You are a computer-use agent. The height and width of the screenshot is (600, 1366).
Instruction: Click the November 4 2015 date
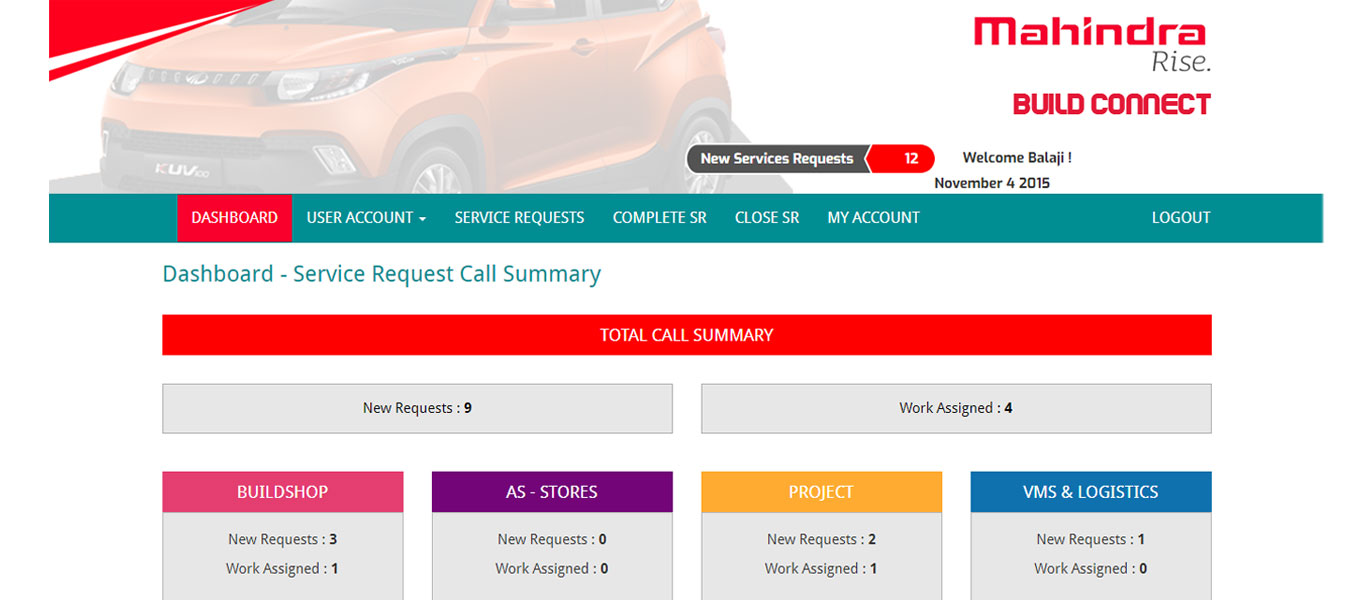point(992,183)
